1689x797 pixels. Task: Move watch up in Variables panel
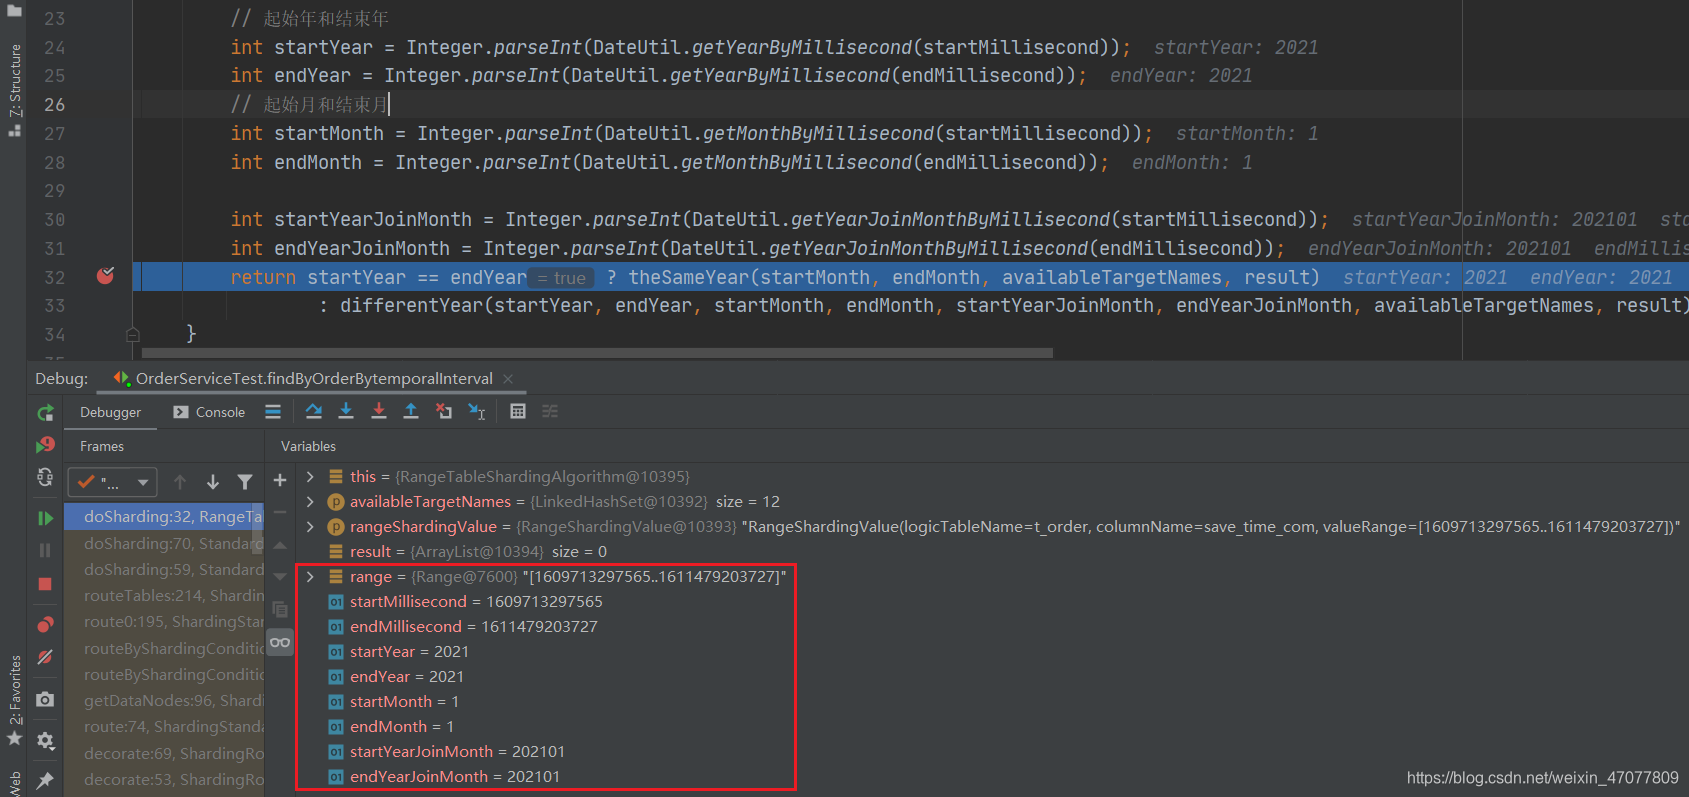coord(280,545)
